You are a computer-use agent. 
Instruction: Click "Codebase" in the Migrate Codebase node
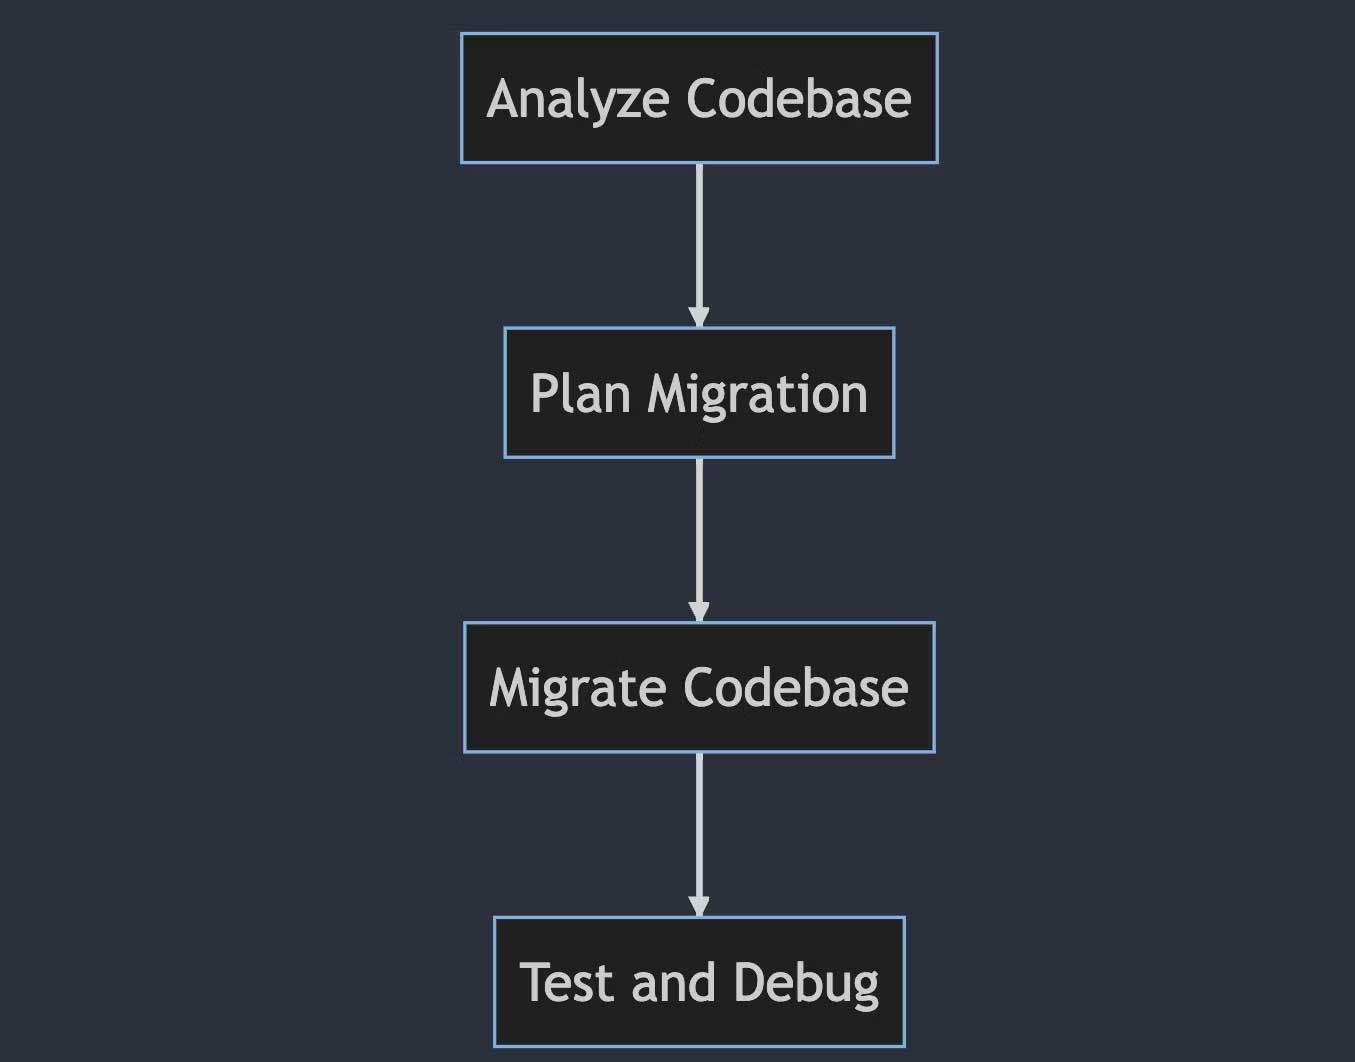point(796,688)
